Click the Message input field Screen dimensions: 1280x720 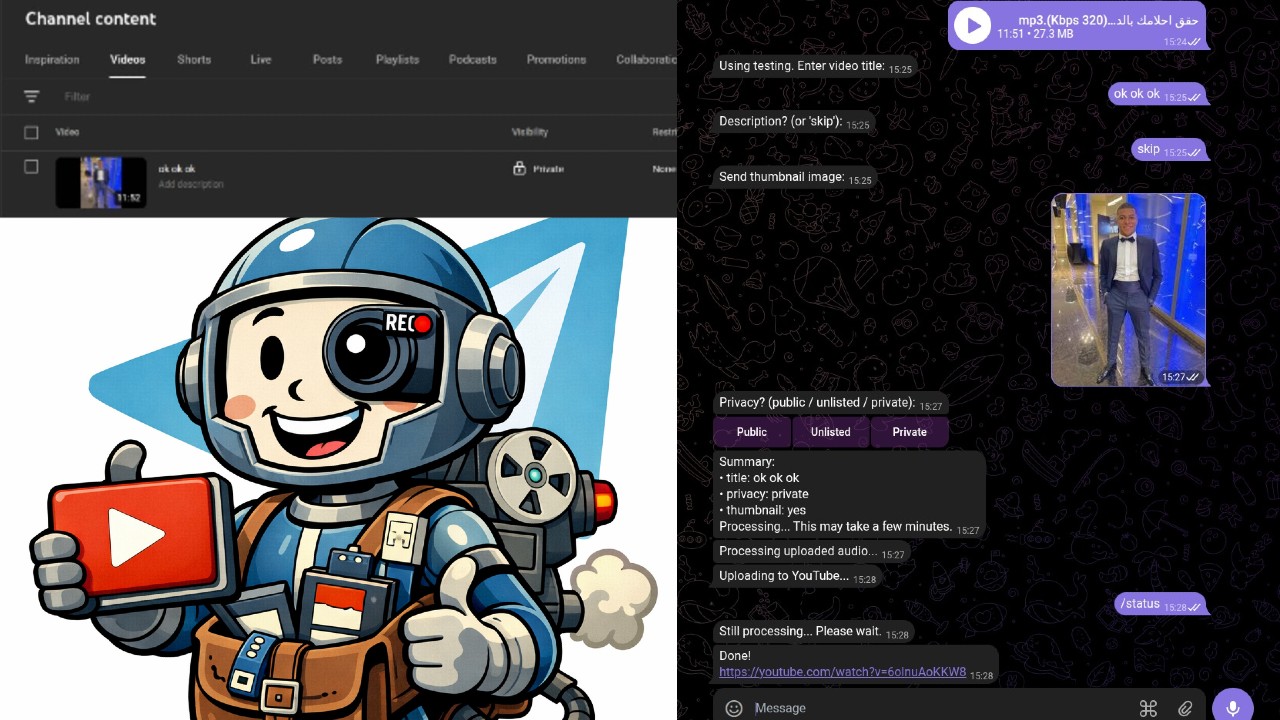point(900,707)
